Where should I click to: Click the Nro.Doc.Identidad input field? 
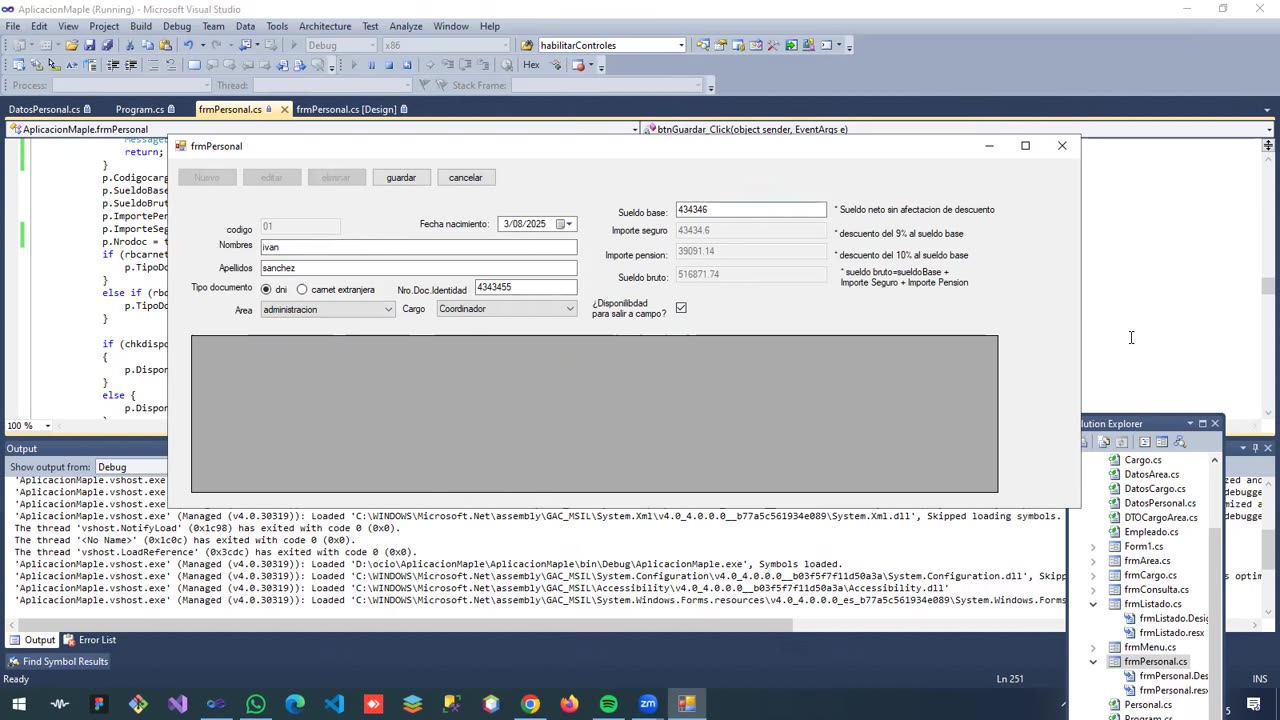click(525, 287)
